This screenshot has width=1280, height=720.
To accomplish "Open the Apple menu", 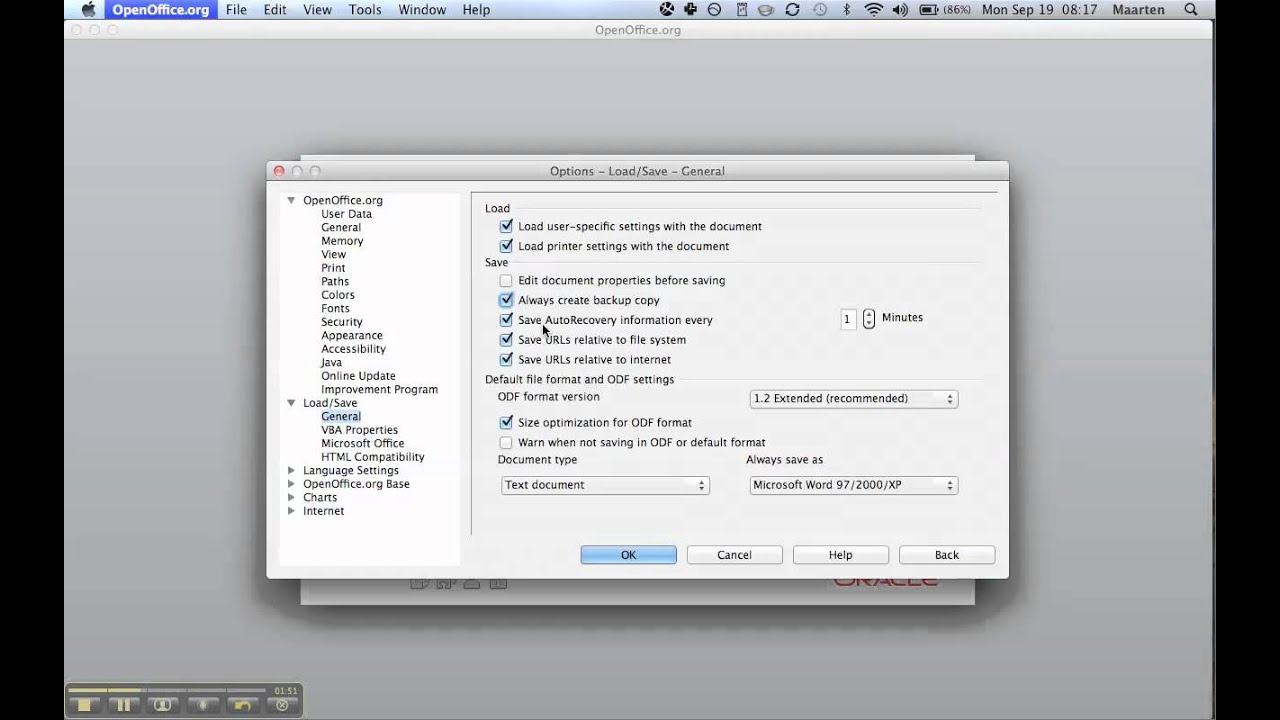I will [x=88, y=10].
